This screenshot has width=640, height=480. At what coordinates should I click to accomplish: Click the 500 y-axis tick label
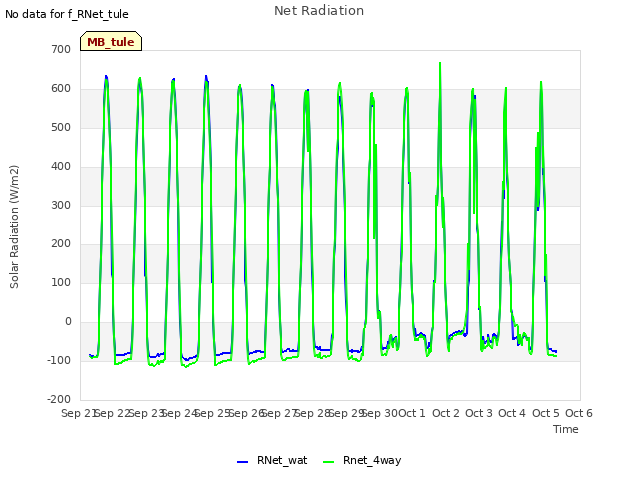[x=61, y=127]
